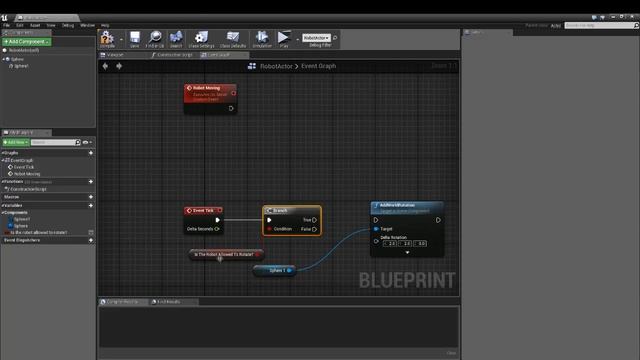Select Robot Moving in the EventGraph tree

(27, 174)
